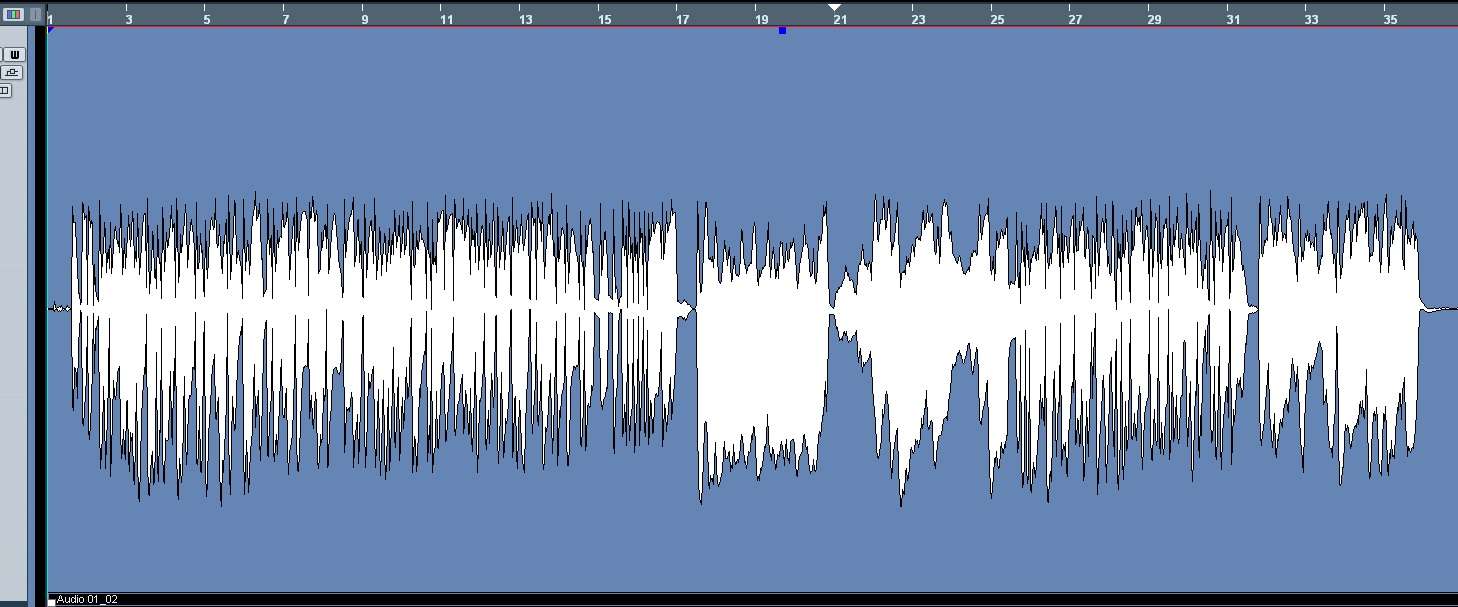Click ruler position bar 25

coord(997,19)
